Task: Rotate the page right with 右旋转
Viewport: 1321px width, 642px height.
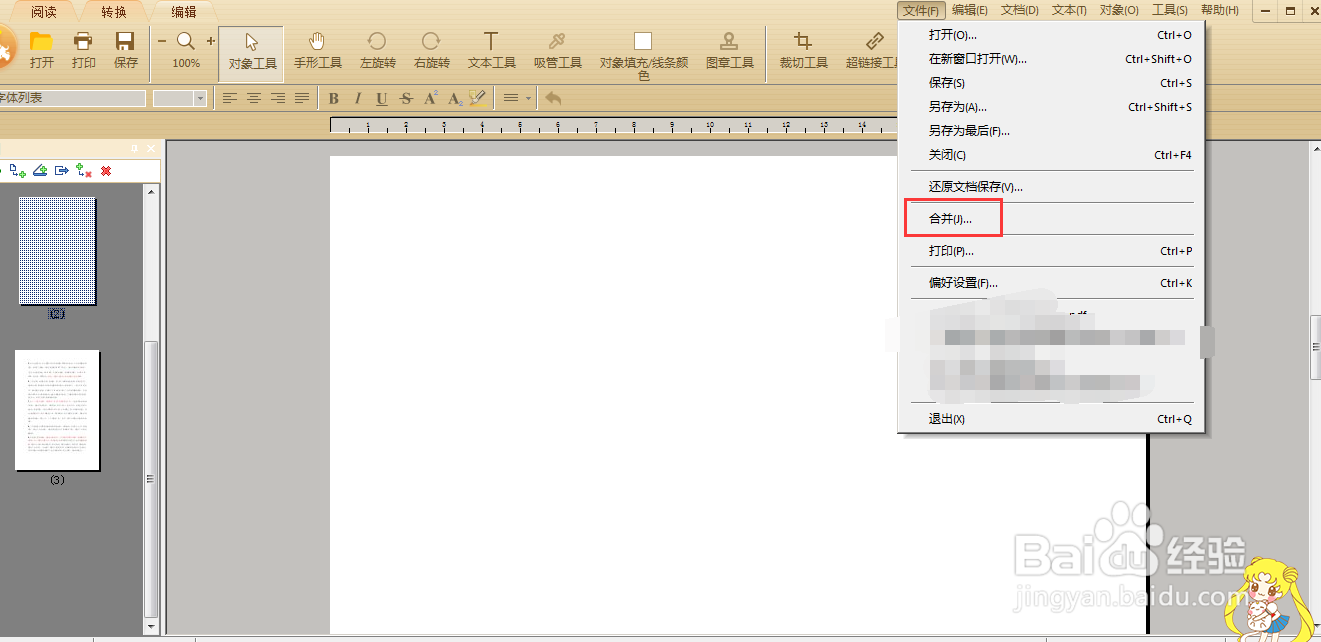Action: 431,52
